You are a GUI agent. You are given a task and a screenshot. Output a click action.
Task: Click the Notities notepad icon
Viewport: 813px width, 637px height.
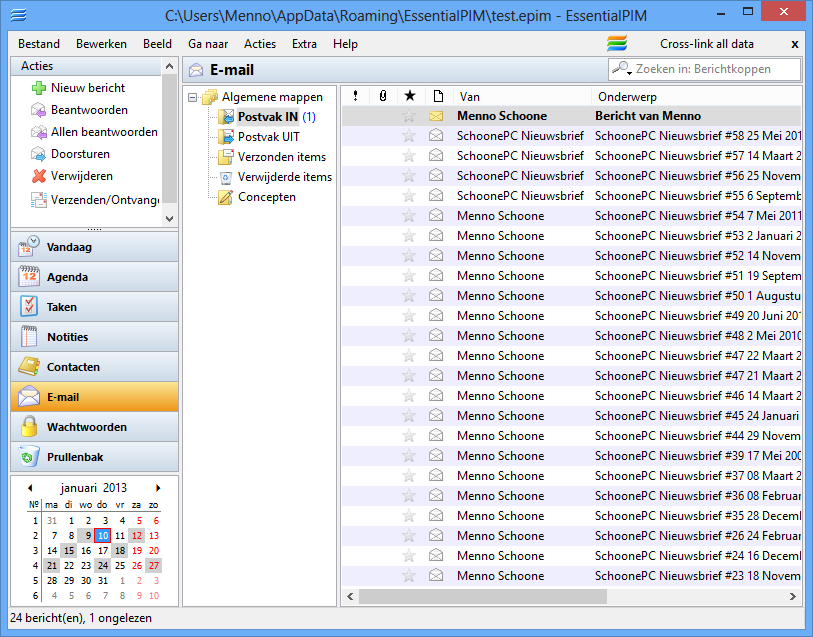(29, 337)
